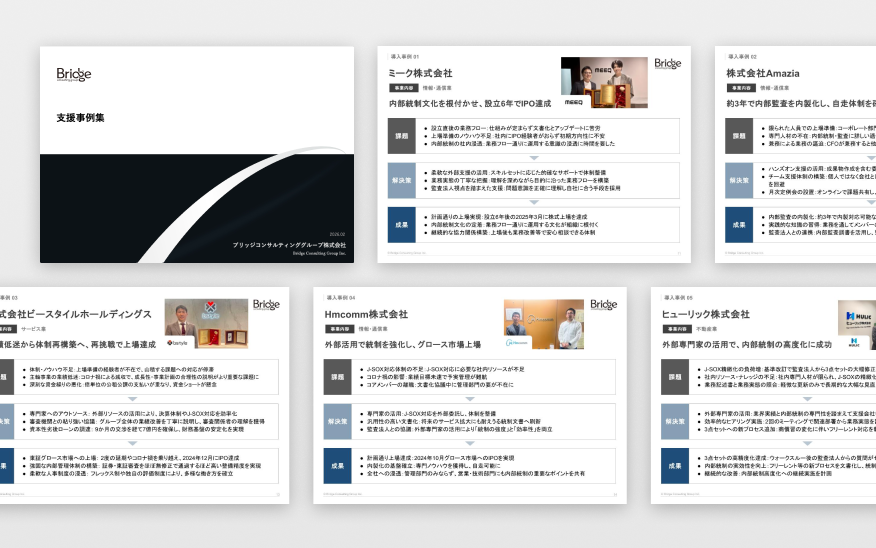Click the MEEQ photo on the ミーク slide
876x548 pixels.
(x=603, y=82)
